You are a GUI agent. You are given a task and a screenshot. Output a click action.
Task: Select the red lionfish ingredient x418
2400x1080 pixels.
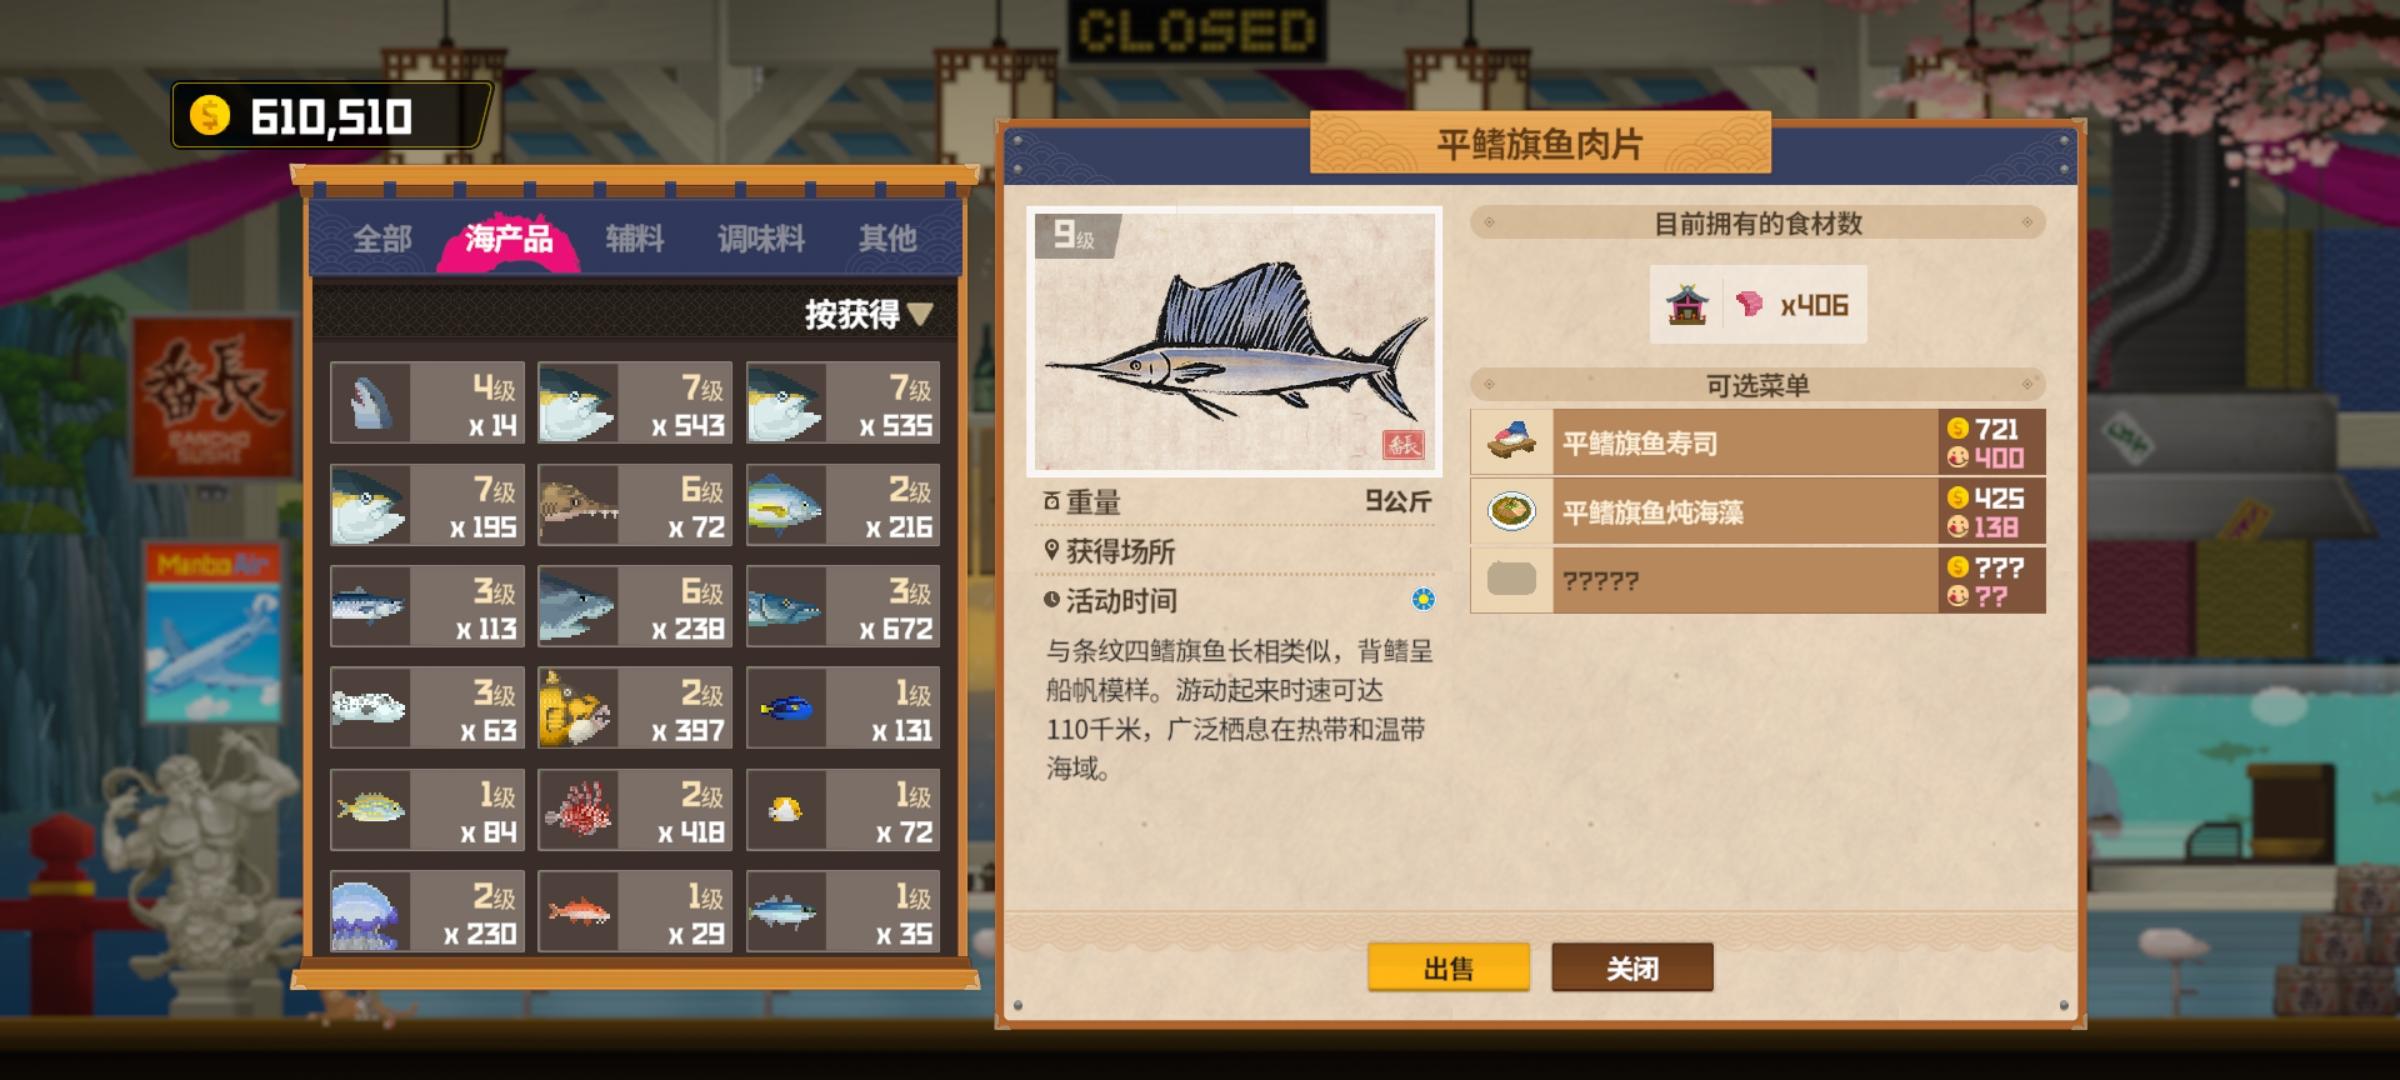coord(635,810)
